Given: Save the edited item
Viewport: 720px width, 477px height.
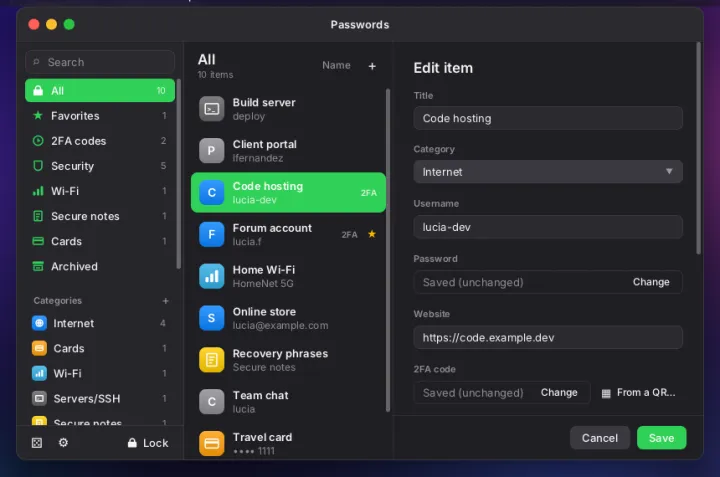Looking at the screenshot, I should coord(661,438).
